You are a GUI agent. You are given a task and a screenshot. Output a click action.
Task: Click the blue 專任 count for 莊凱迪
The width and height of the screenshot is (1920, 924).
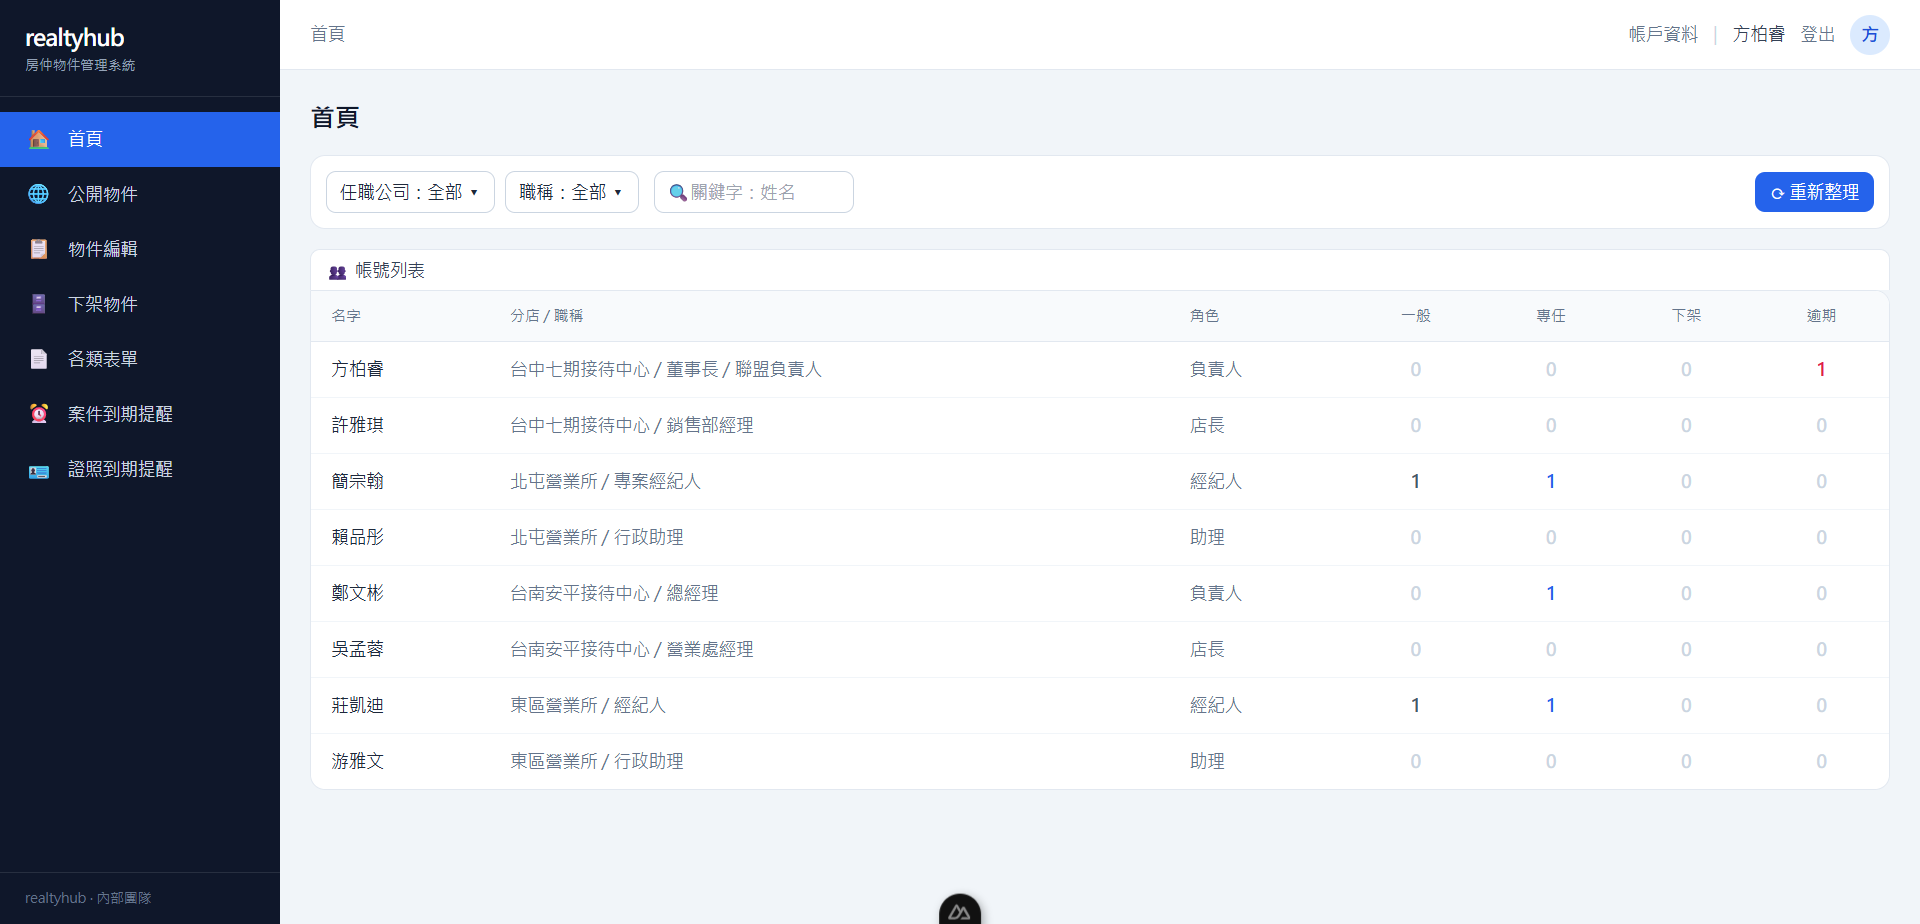pyautogui.click(x=1551, y=706)
